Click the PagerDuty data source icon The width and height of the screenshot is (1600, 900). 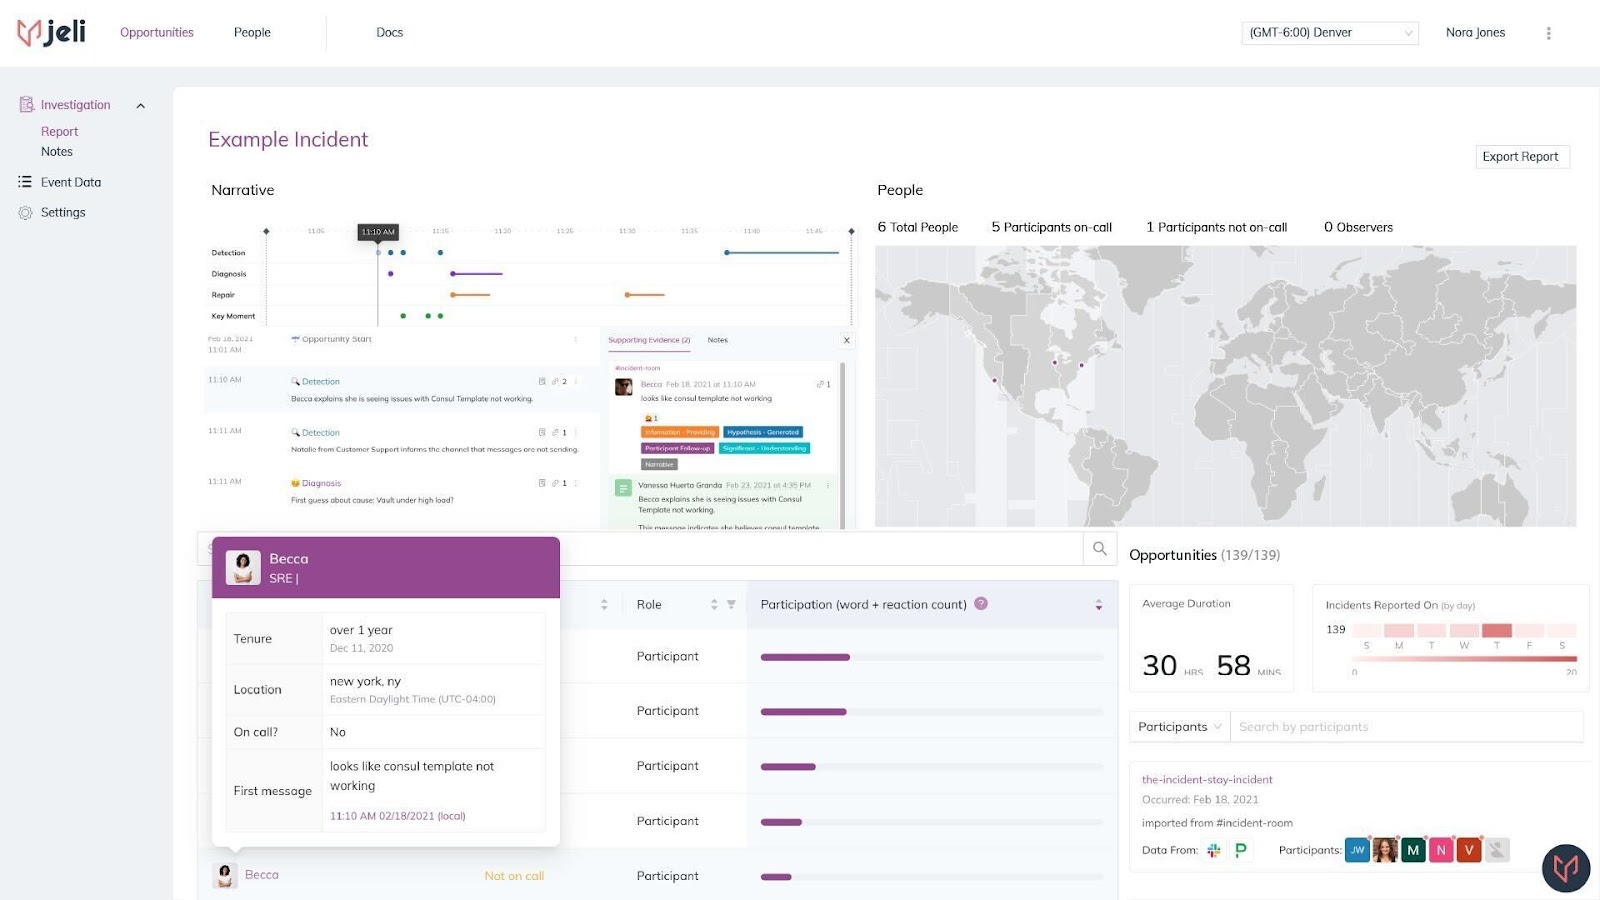(x=1240, y=850)
